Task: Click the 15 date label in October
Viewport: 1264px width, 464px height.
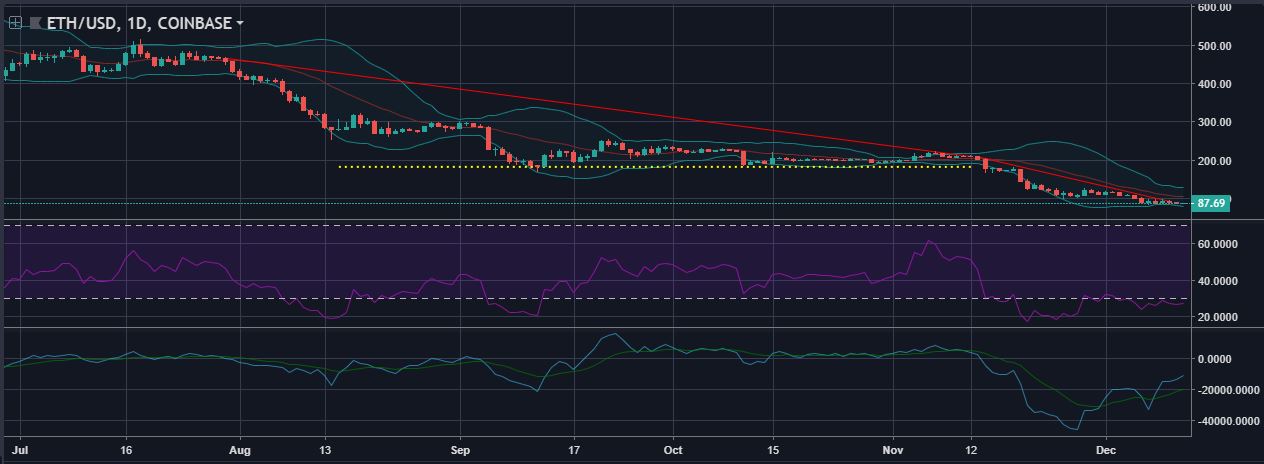Action: pyautogui.click(x=771, y=450)
